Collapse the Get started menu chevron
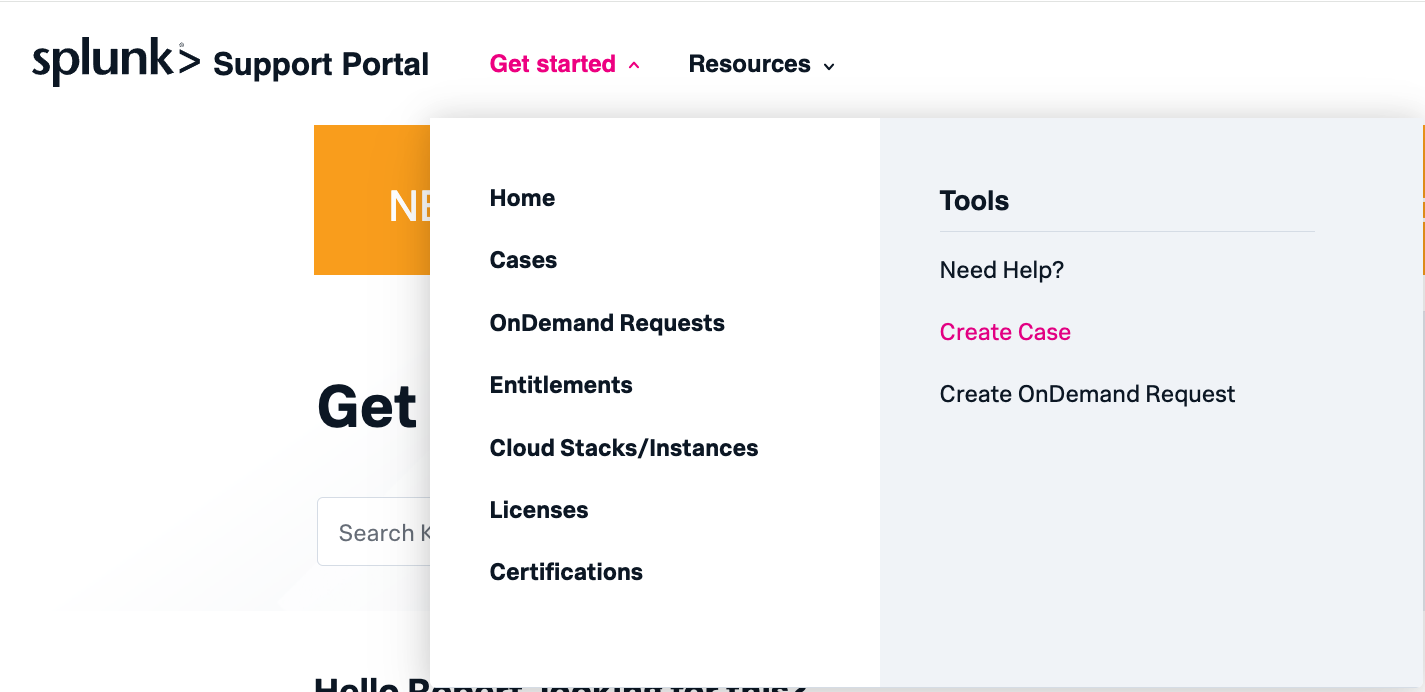Image resolution: width=1425 pixels, height=692 pixels. click(x=633, y=64)
